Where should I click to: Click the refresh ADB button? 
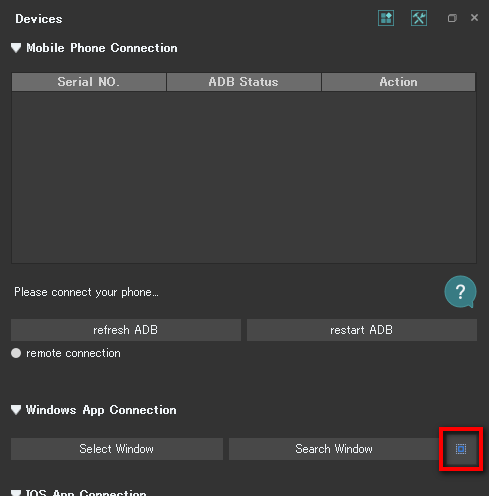coord(126,330)
